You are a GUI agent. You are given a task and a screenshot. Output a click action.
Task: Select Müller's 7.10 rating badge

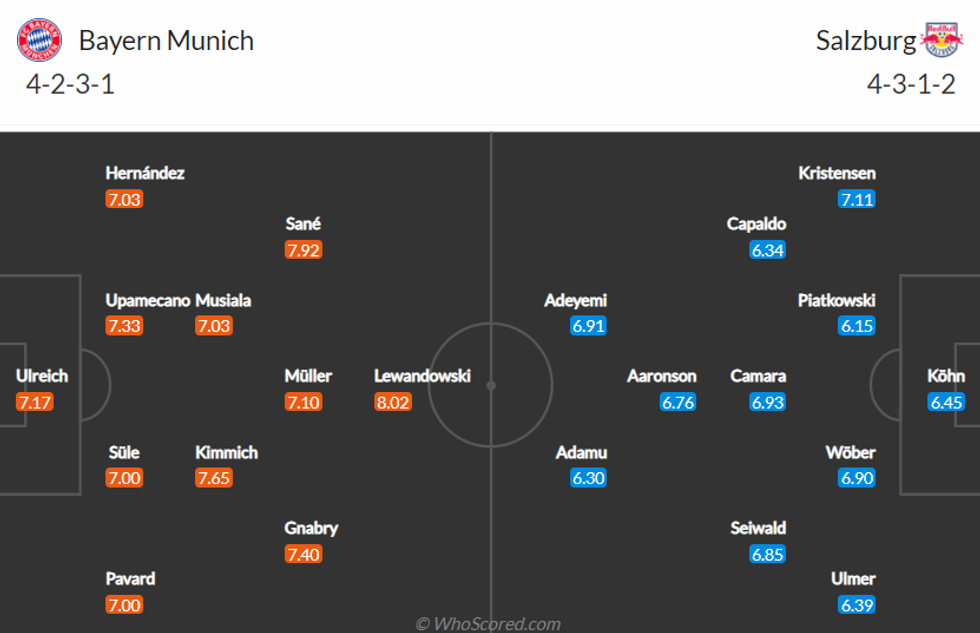tap(303, 402)
